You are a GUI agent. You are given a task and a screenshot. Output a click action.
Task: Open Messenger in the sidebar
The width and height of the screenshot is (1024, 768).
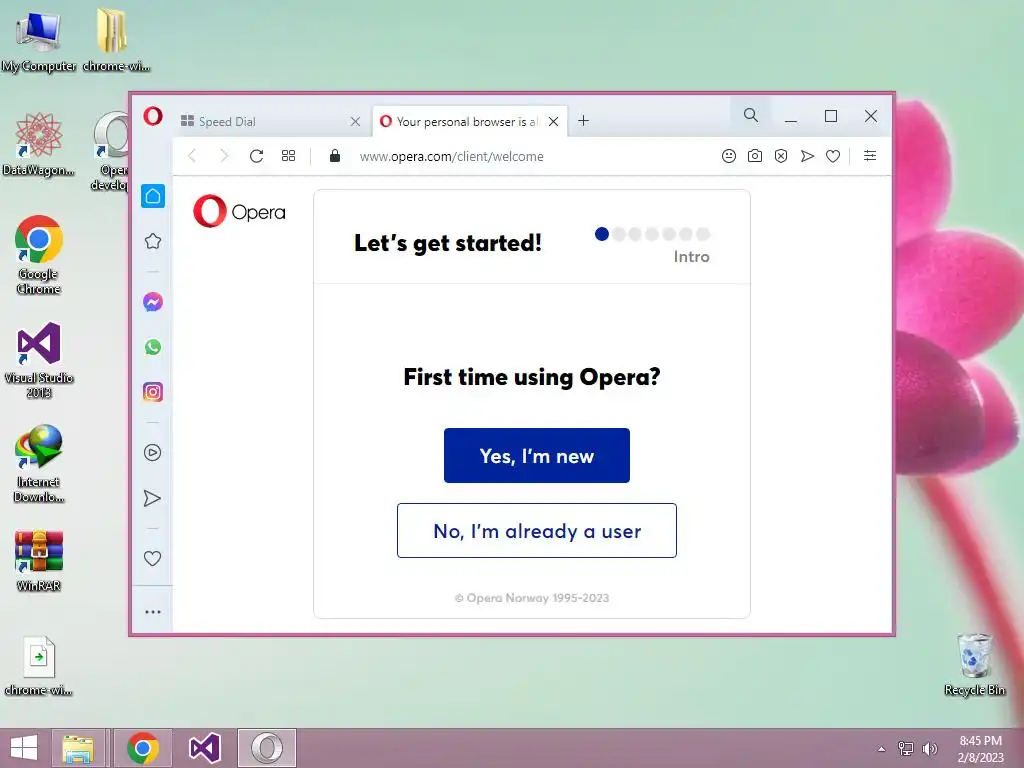coord(153,302)
